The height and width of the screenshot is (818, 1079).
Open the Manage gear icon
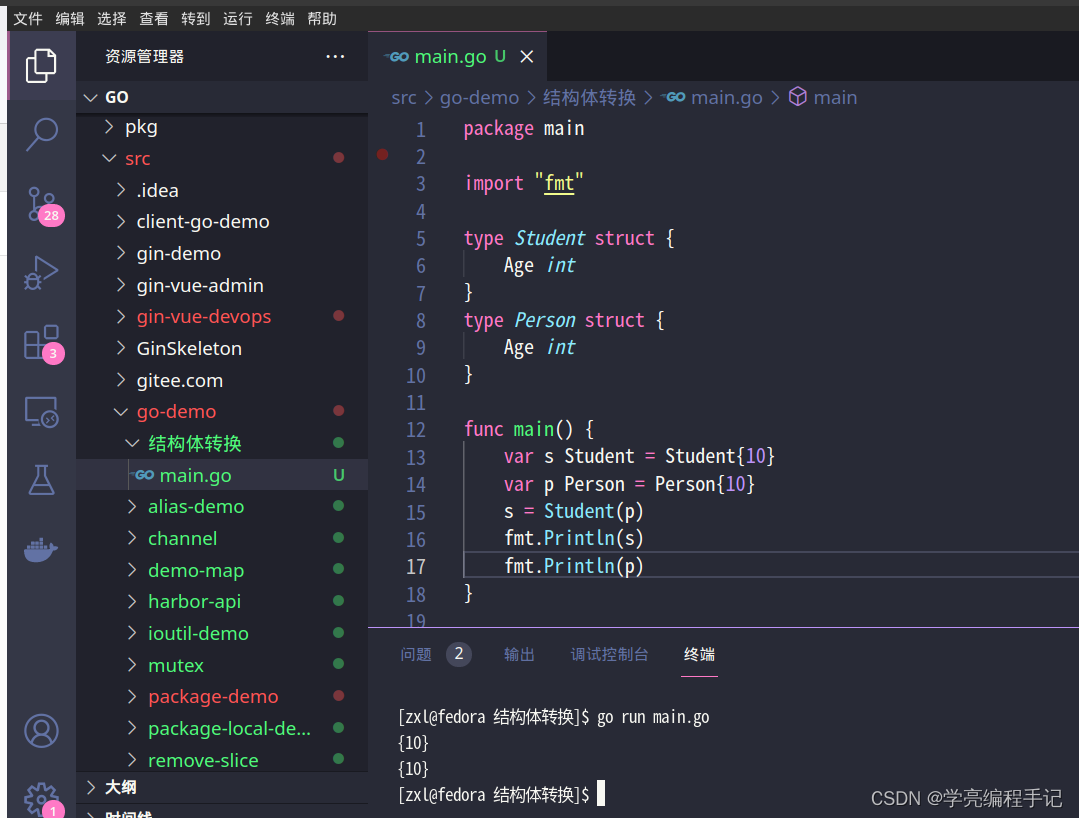(43, 799)
